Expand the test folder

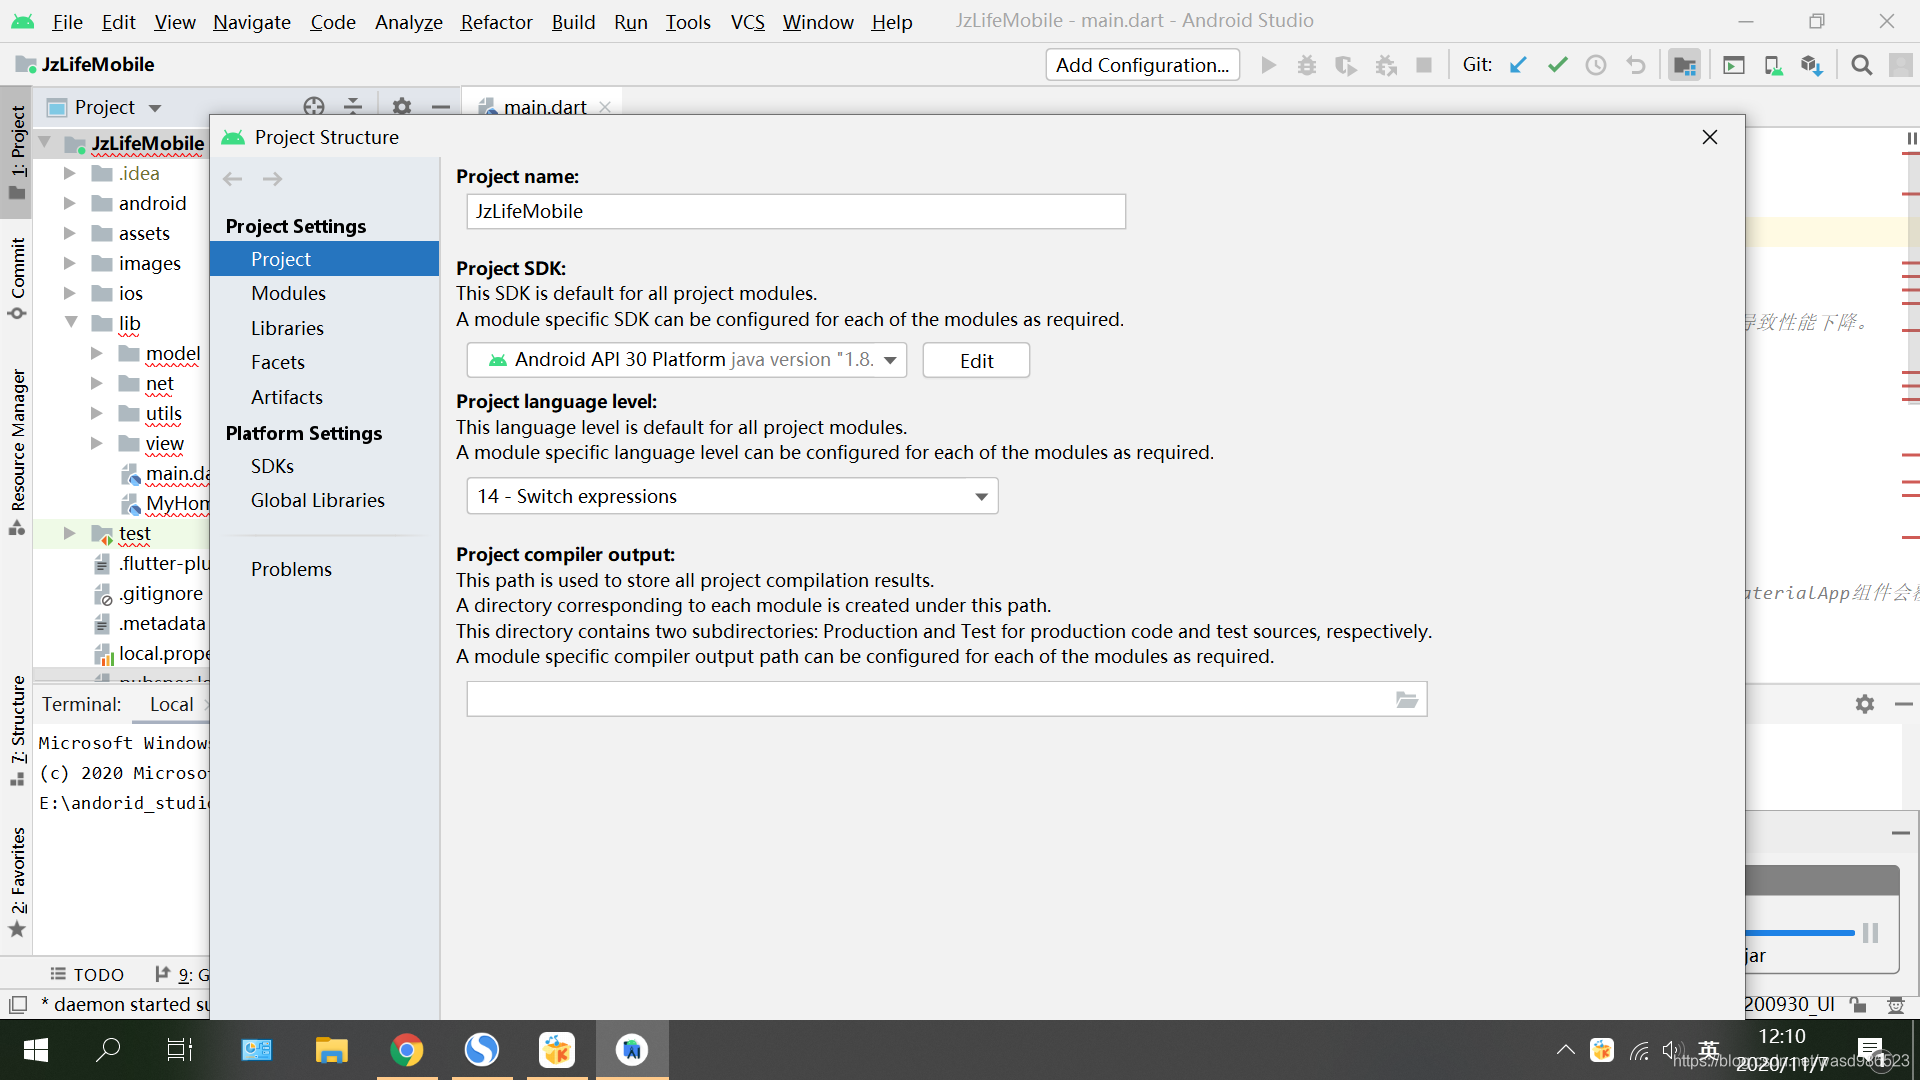(x=69, y=533)
